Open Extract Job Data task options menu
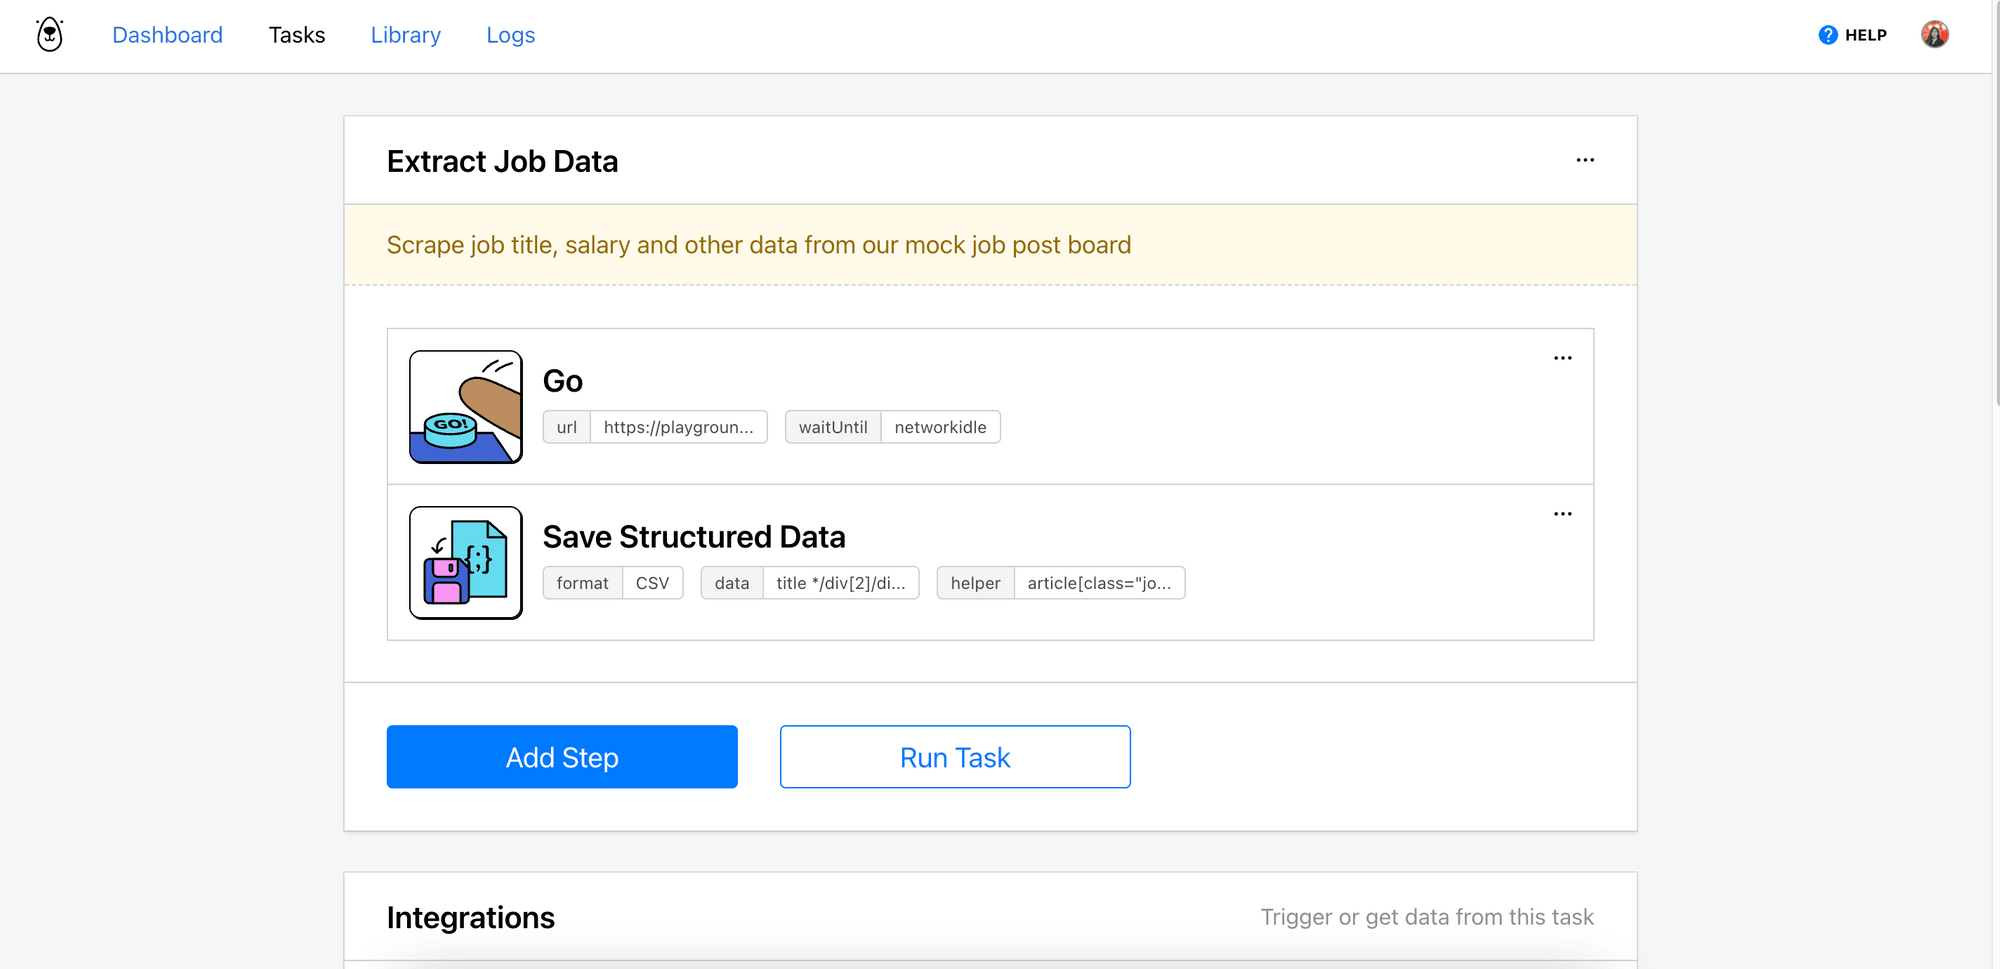Viewport: 2000px width, 969px height. [1585, 160]
